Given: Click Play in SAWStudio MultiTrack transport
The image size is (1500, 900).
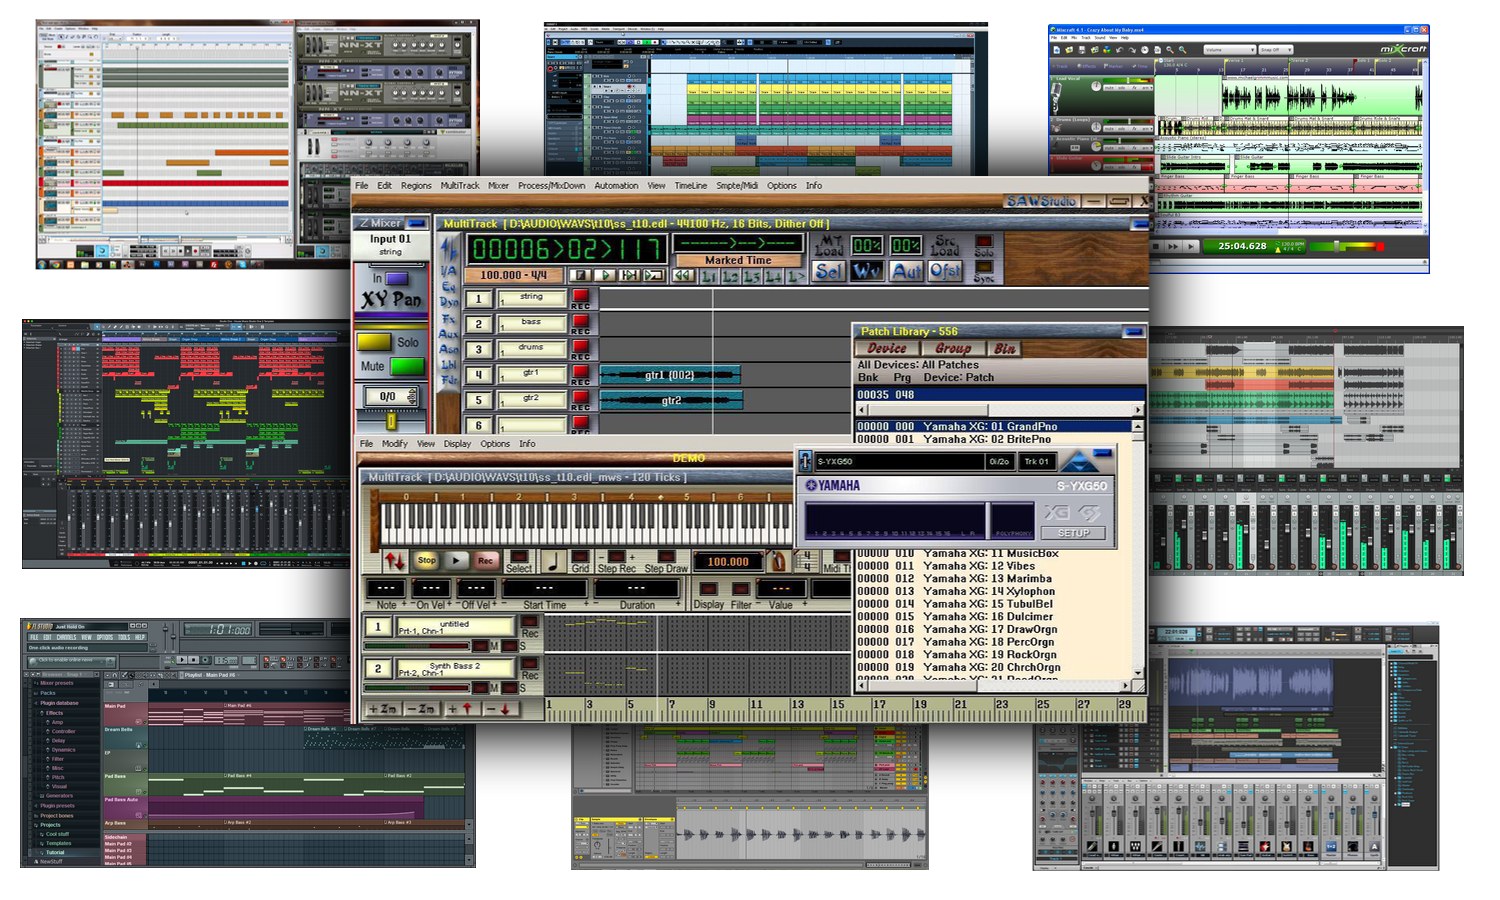Looking at the screenshot, I should pos(605,275).
